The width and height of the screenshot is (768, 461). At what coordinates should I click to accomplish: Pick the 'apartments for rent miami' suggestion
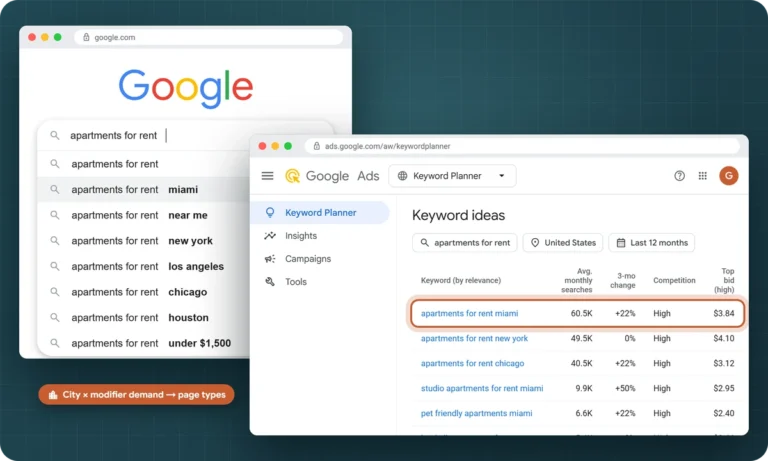(144, 190)
